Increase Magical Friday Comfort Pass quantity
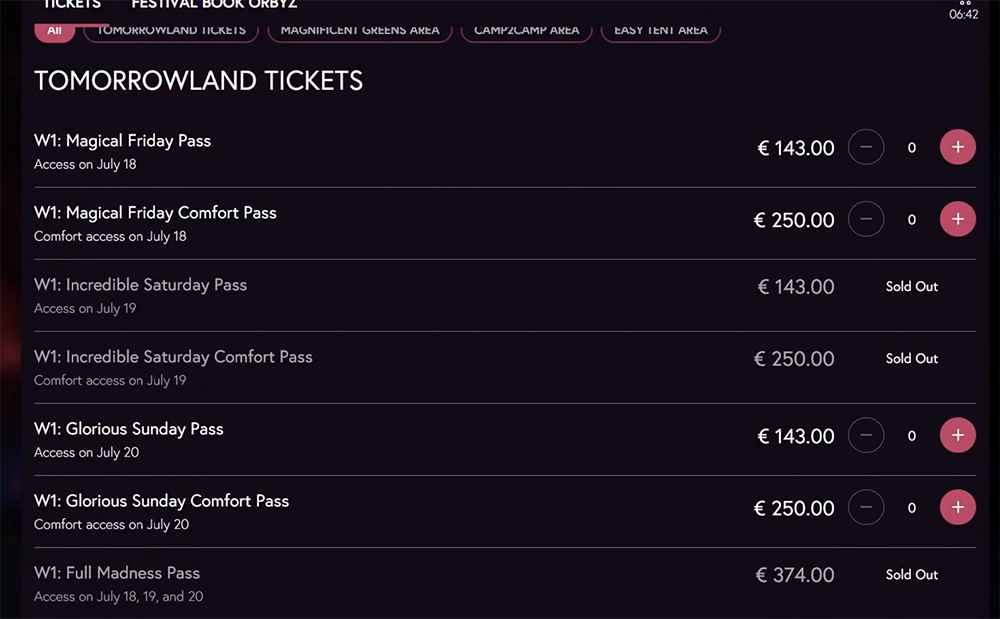This screenshot has width=1000, height=619. pos(957,219)
